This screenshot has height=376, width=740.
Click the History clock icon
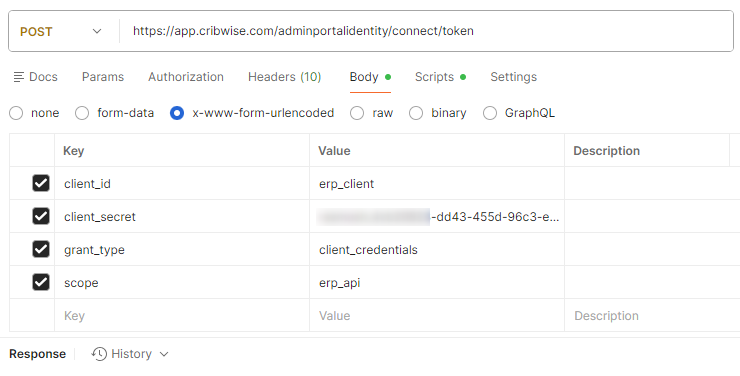pos(99,354)
